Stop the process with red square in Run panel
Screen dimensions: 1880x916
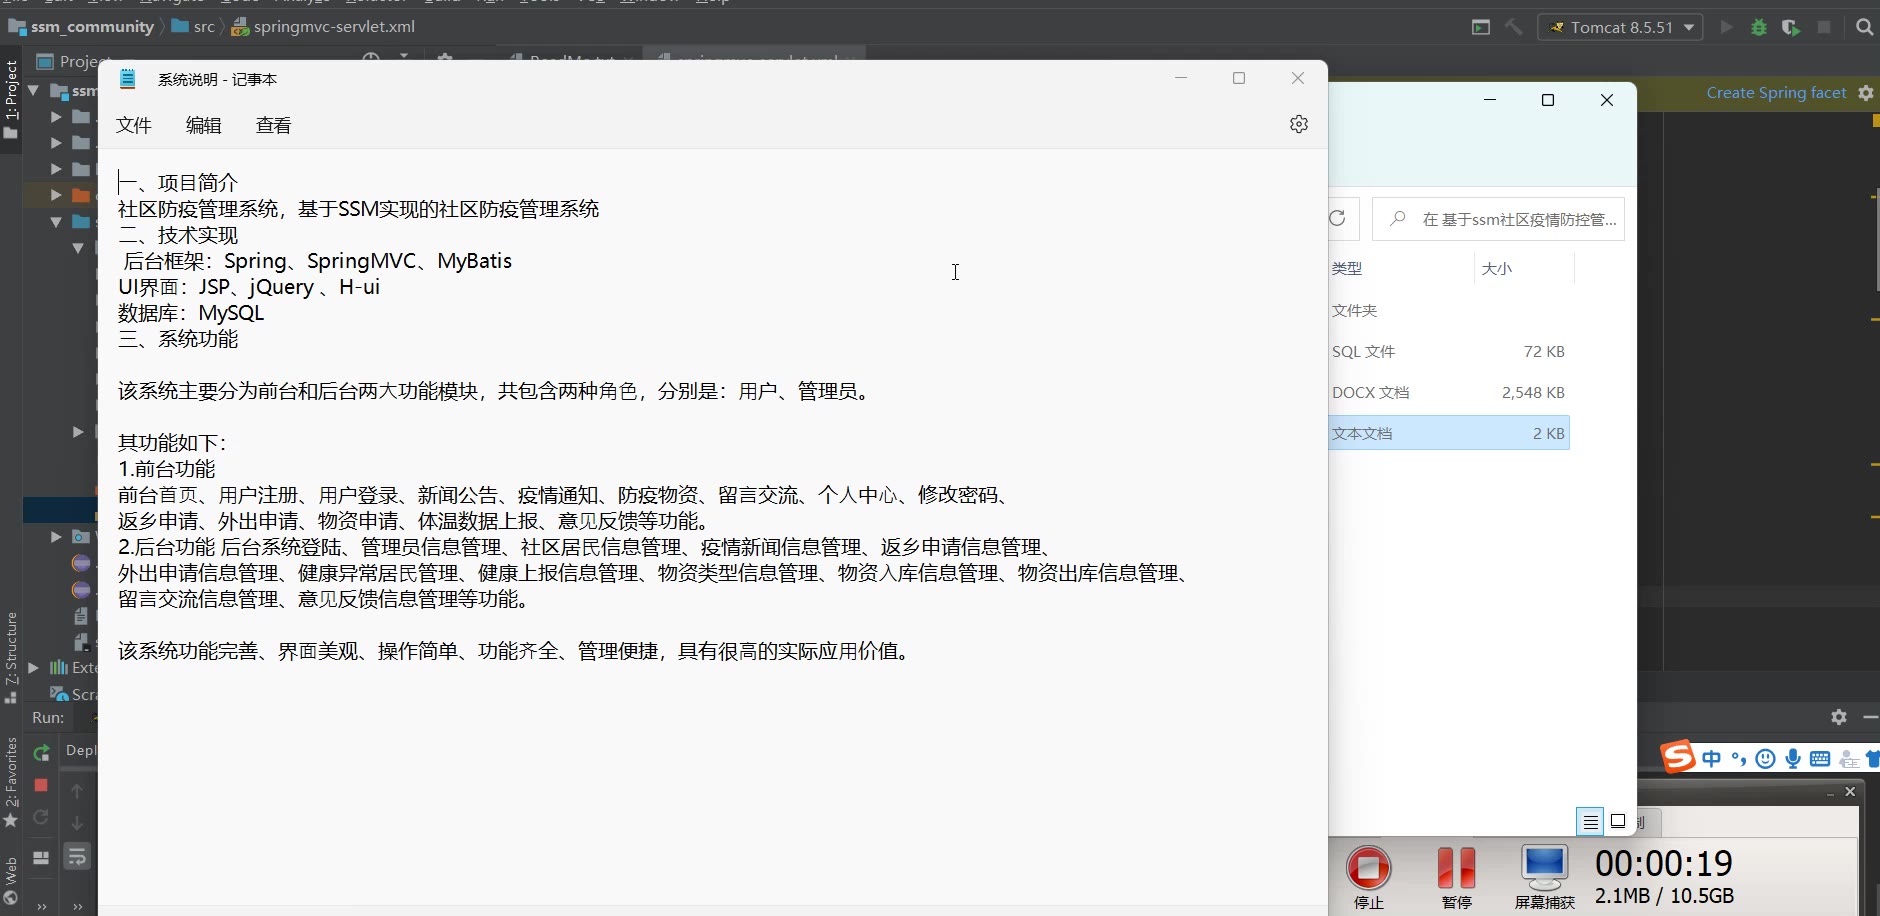(x=41, y=785)
